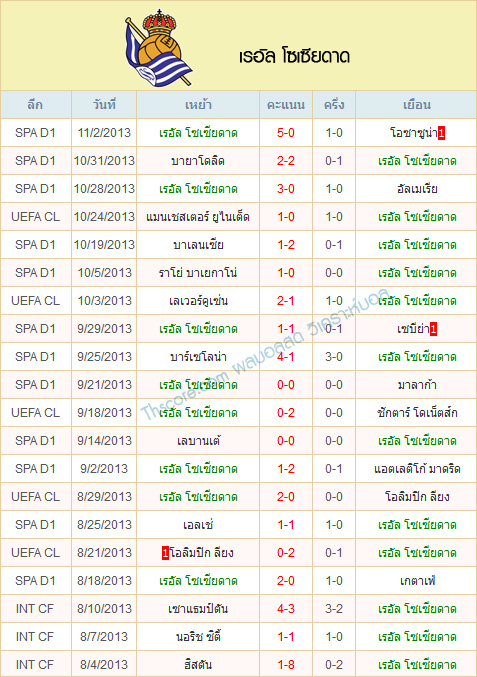The height and width of the screenshot is (677, 477).
Task: Select the เยือน column header
Action: pos(417,105)
